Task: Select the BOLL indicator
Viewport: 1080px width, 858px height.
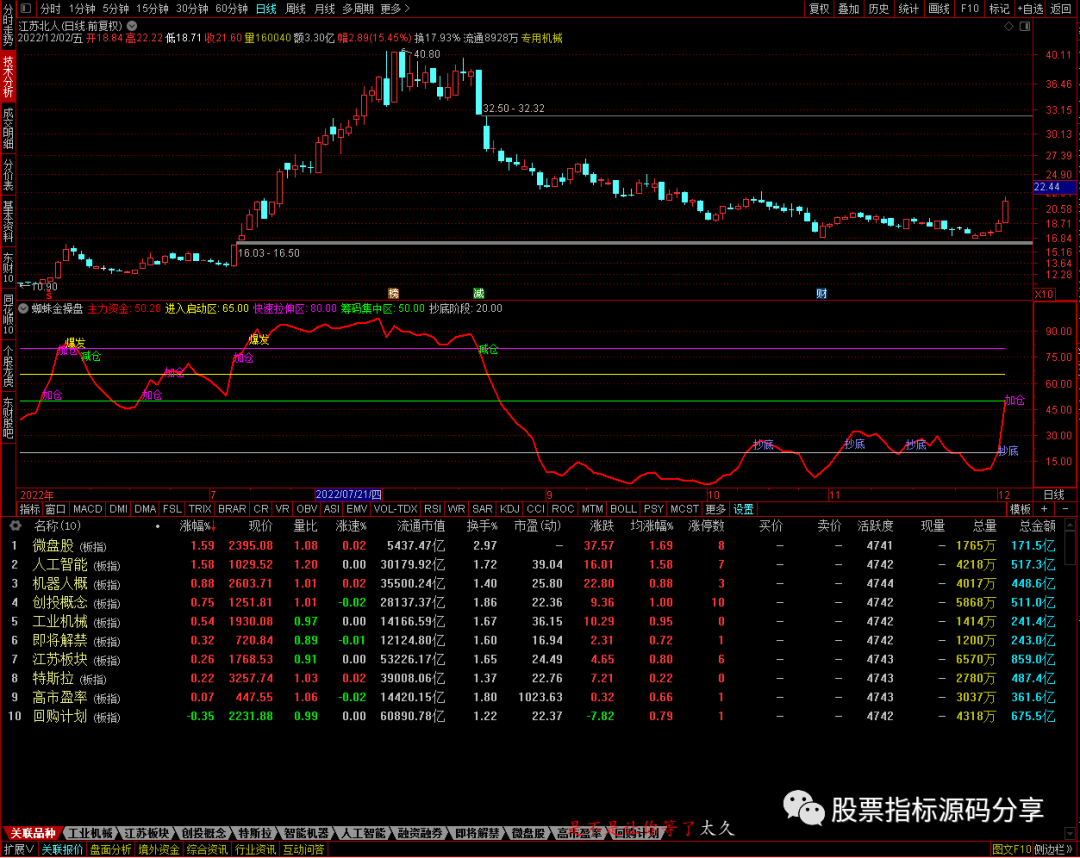Action: click(x=623, y=509)
